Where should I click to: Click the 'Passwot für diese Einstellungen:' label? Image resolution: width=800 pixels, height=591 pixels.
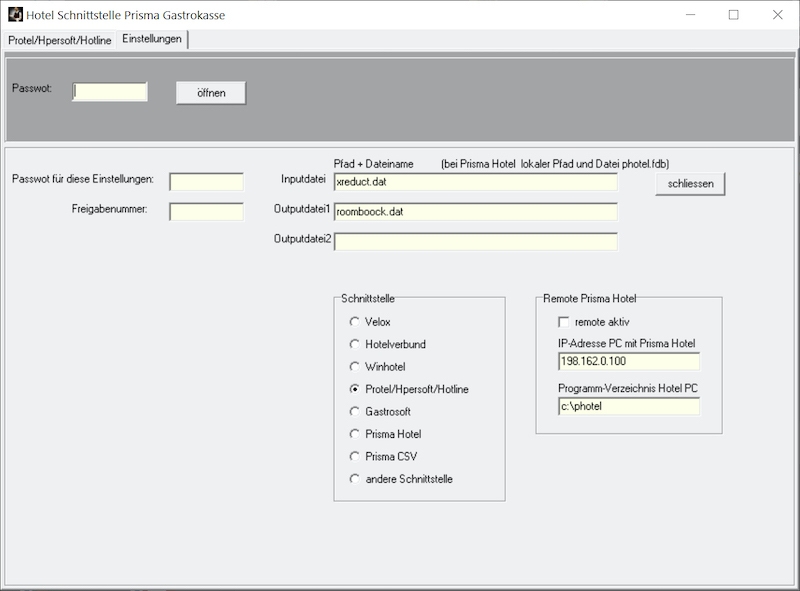[83, 179]
